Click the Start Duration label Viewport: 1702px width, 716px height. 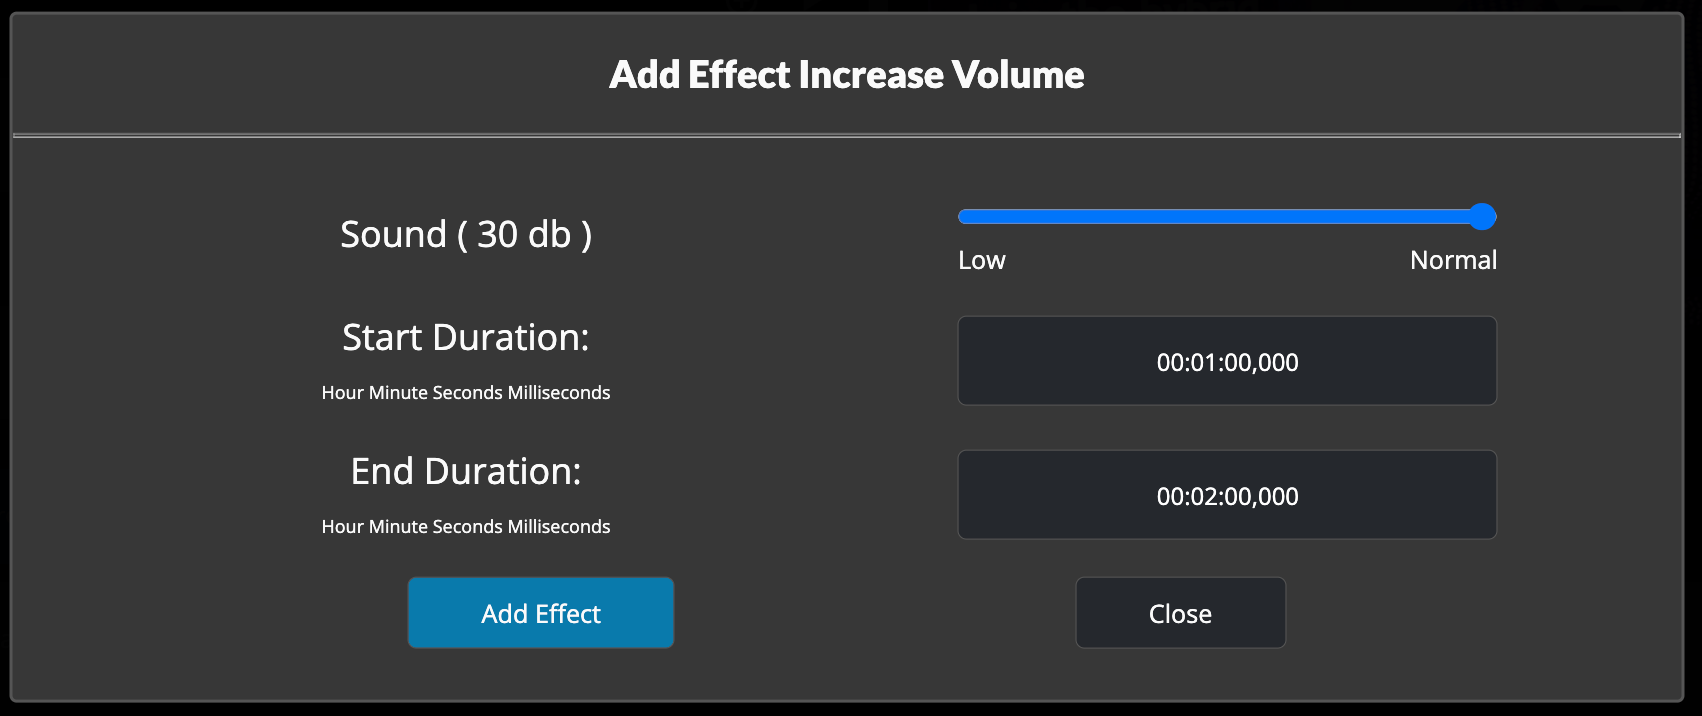466,338
